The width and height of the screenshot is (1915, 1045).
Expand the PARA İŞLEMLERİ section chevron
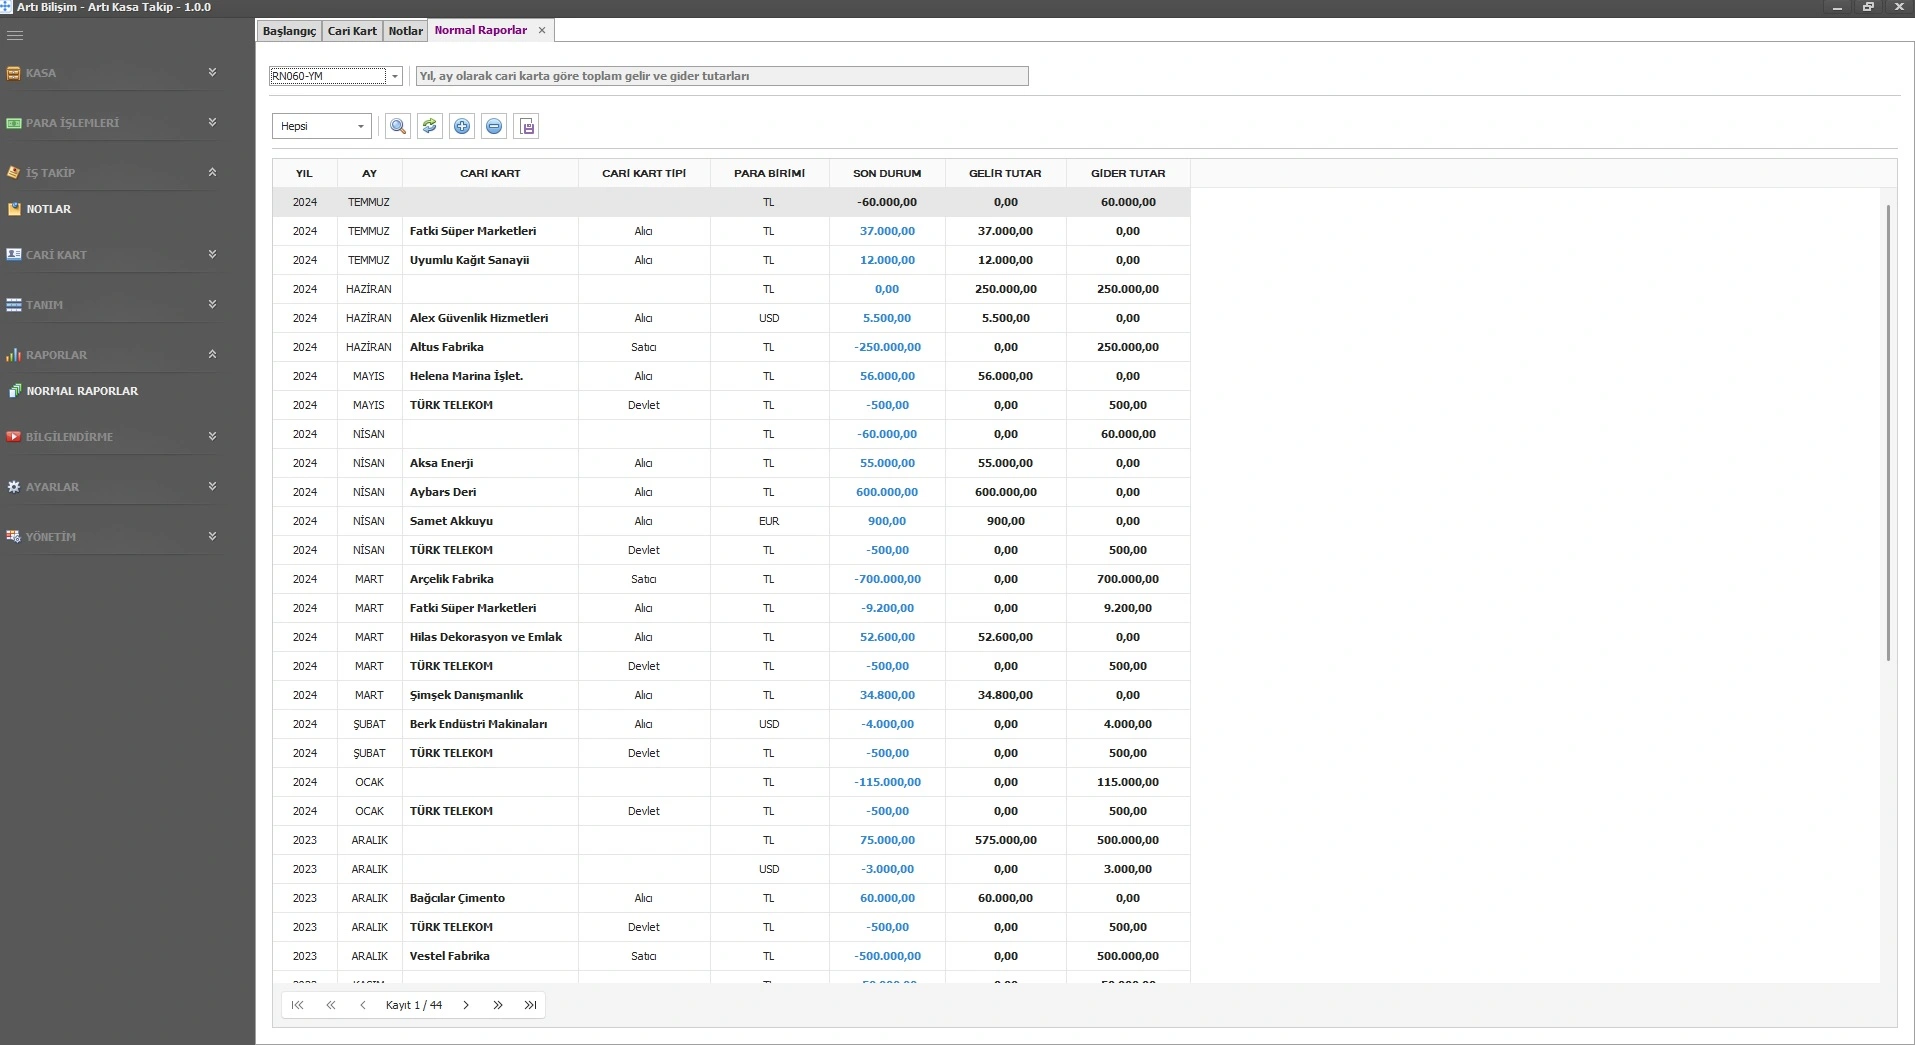coord(212,122)
